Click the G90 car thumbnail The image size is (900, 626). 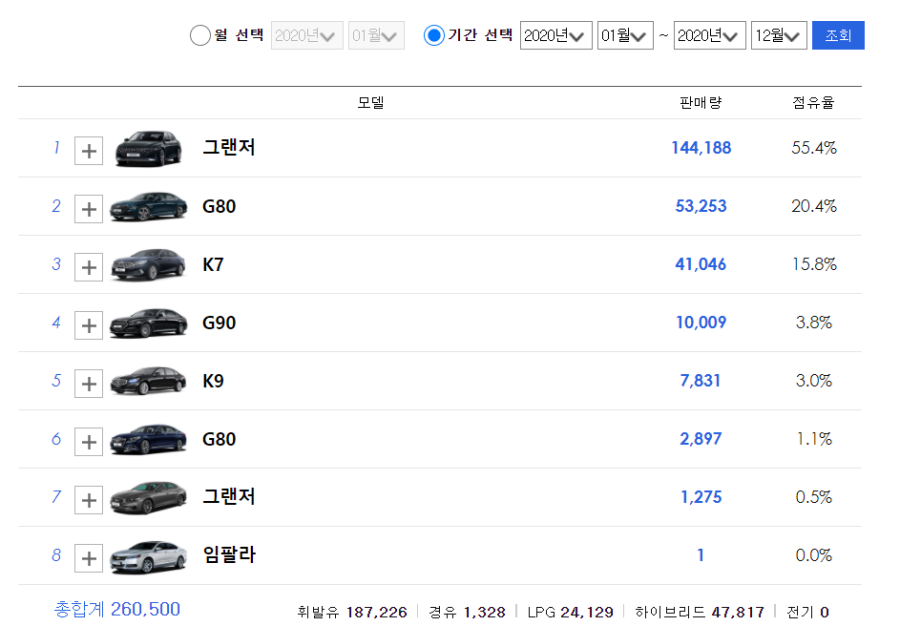(x=148, y=323)
